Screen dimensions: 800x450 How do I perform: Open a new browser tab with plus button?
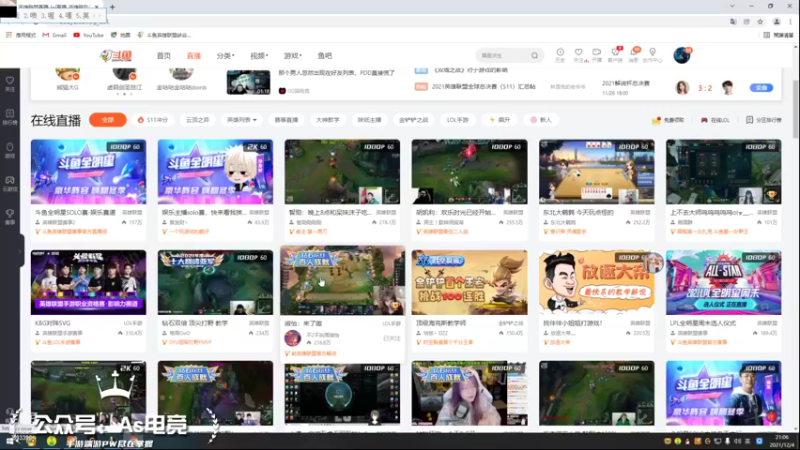point(112,7)
